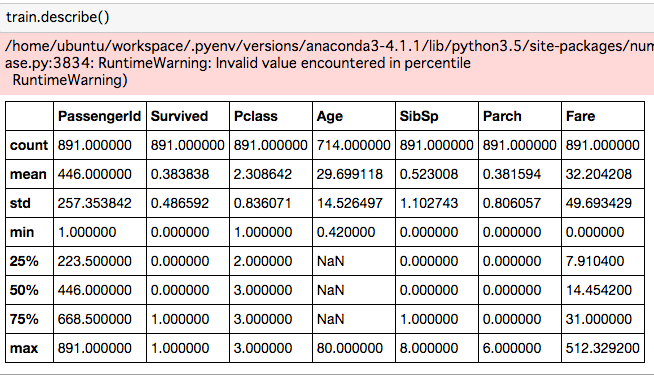The width and height of the screenshot is (654, 376).
Task: Click the Fare 50% value 14.454200
Action: tap(599, 290)
